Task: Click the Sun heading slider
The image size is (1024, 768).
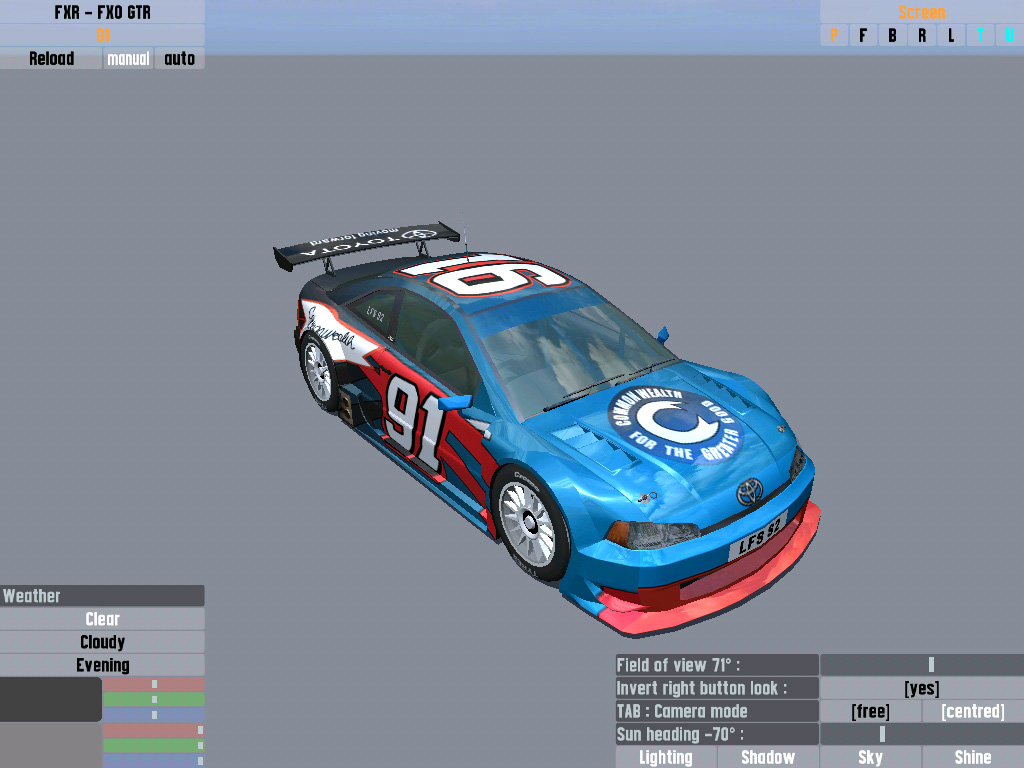Action: point(921,734)
